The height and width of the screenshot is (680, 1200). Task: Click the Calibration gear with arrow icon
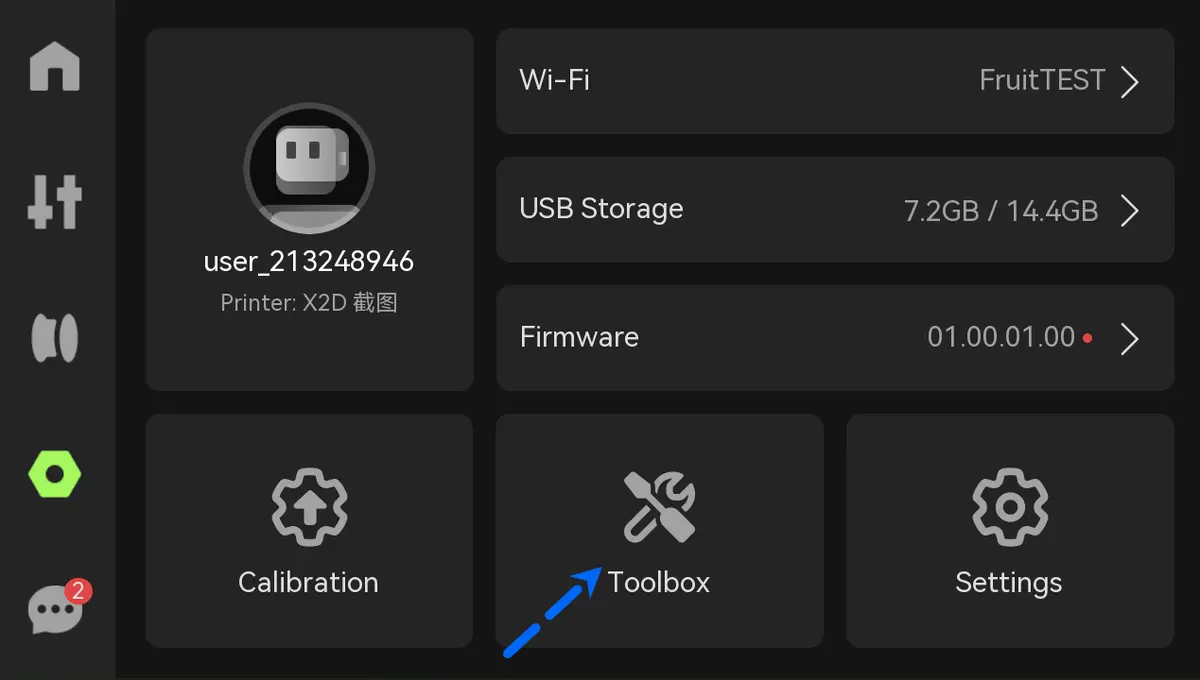(x=309, y=507)
